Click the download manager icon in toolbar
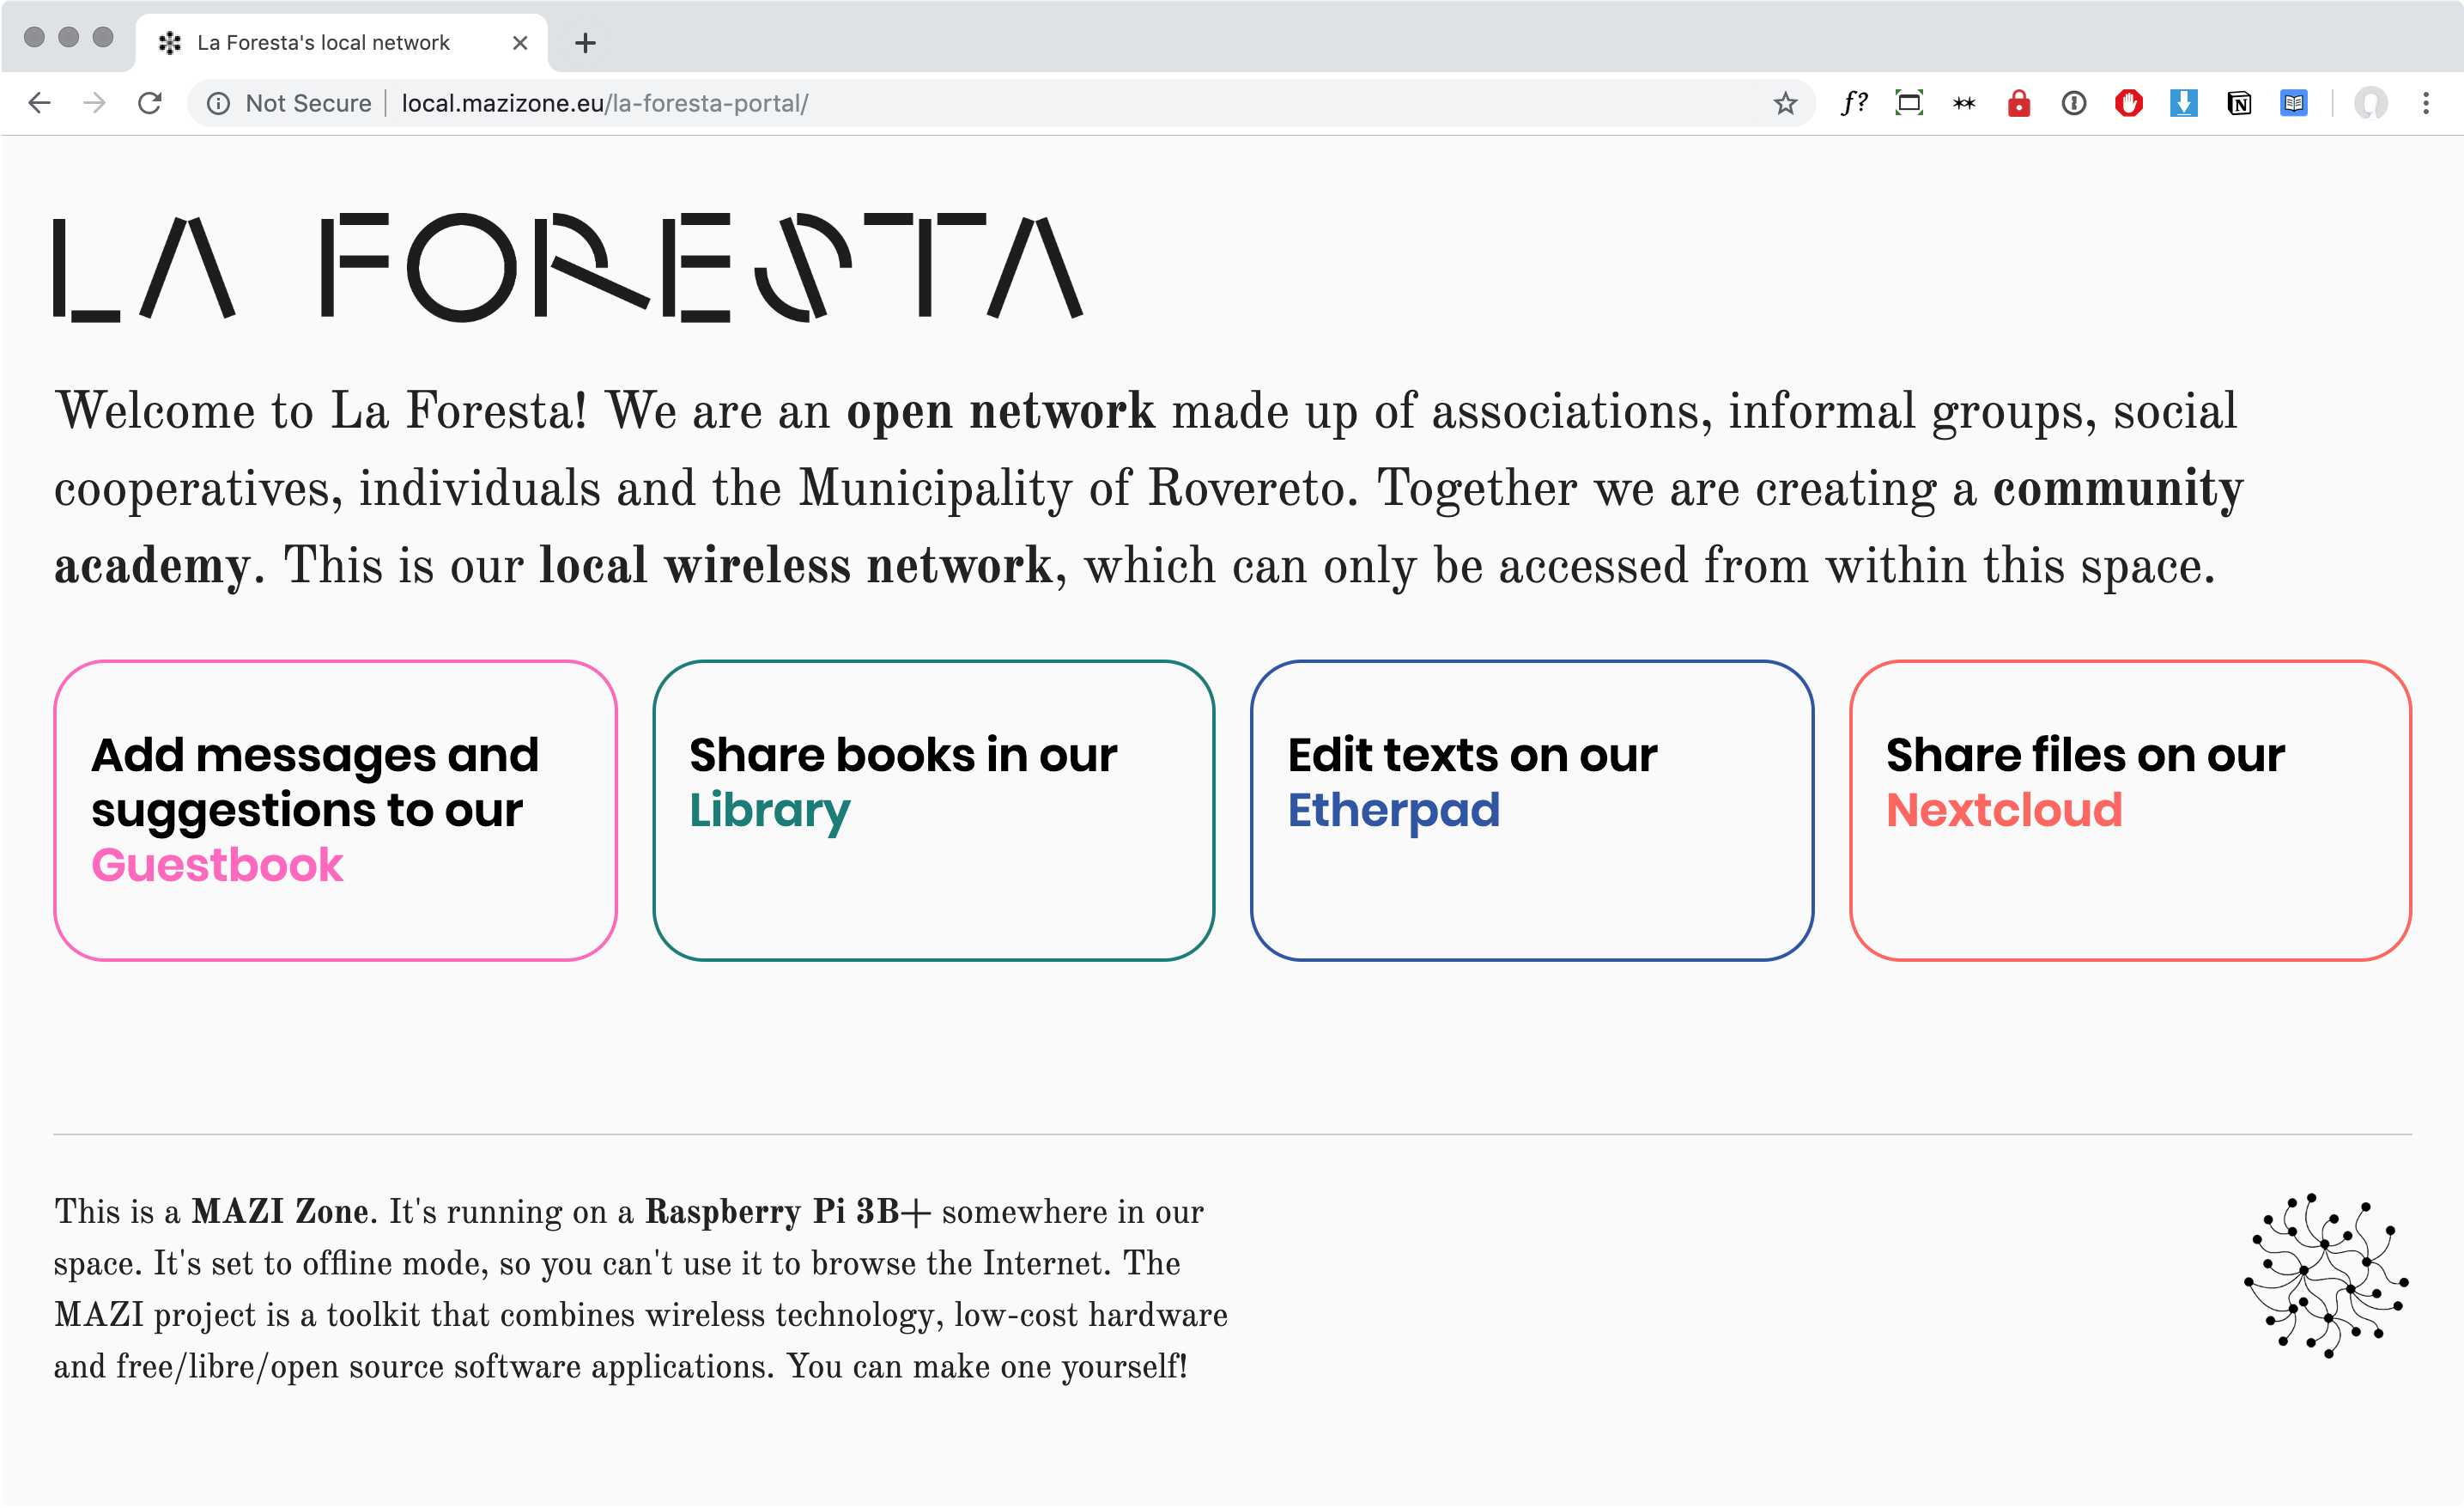The width and height of the screenshot is (2464, 1508). pos(2186,102)
